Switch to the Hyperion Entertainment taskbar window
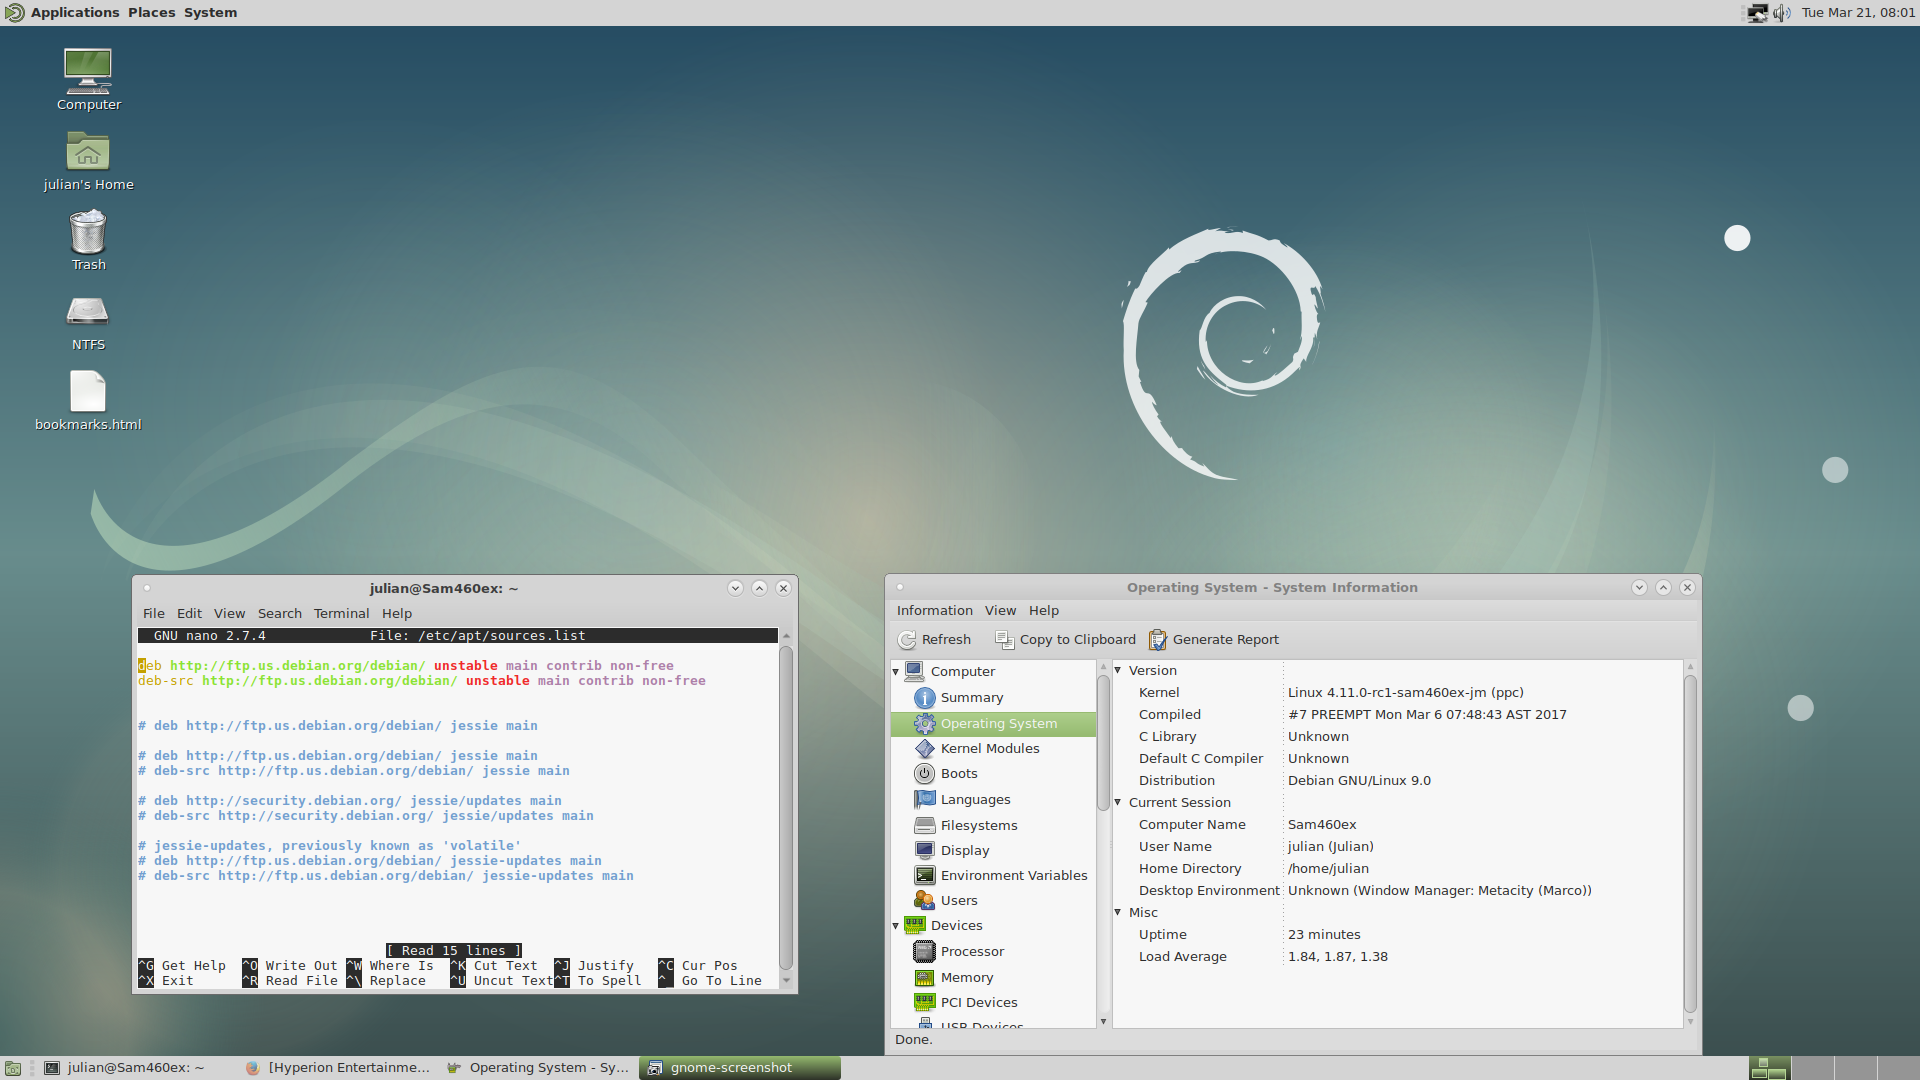Image resolution: width=1920 pixels, height=1080 pixels. pyautogui.click(x=338, y=1068)
